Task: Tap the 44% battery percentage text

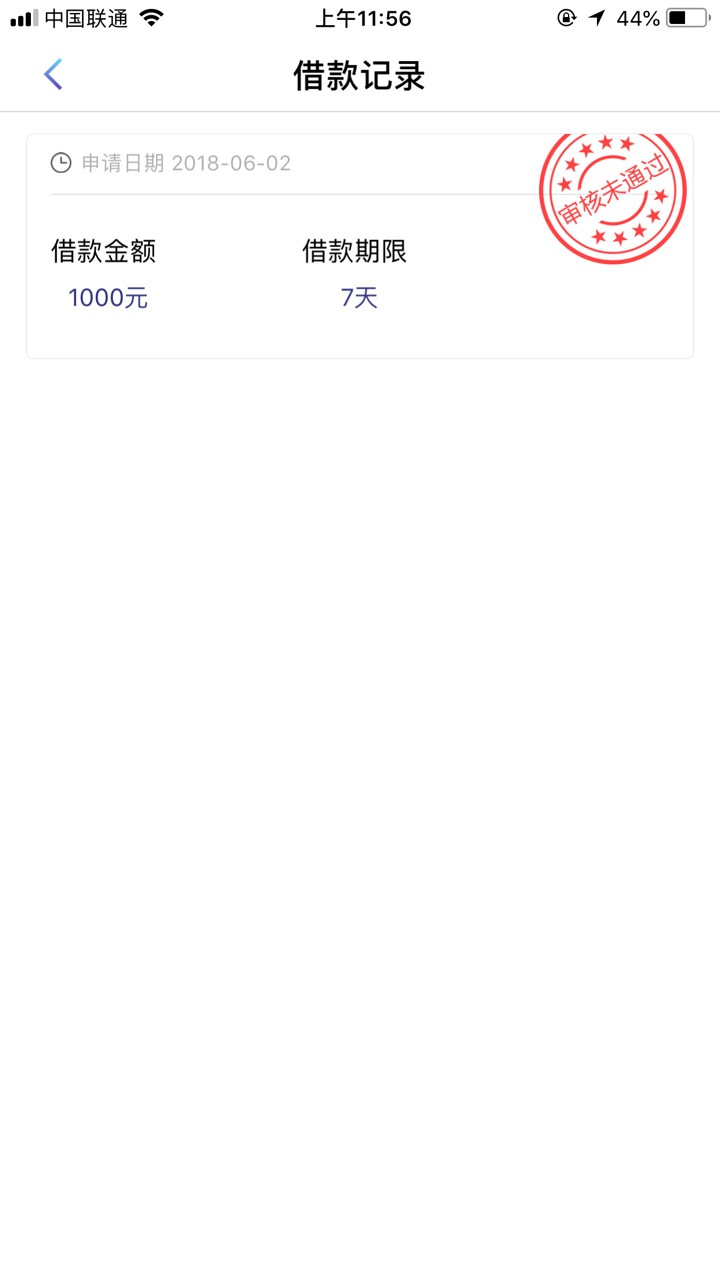Action: [638, 18]
